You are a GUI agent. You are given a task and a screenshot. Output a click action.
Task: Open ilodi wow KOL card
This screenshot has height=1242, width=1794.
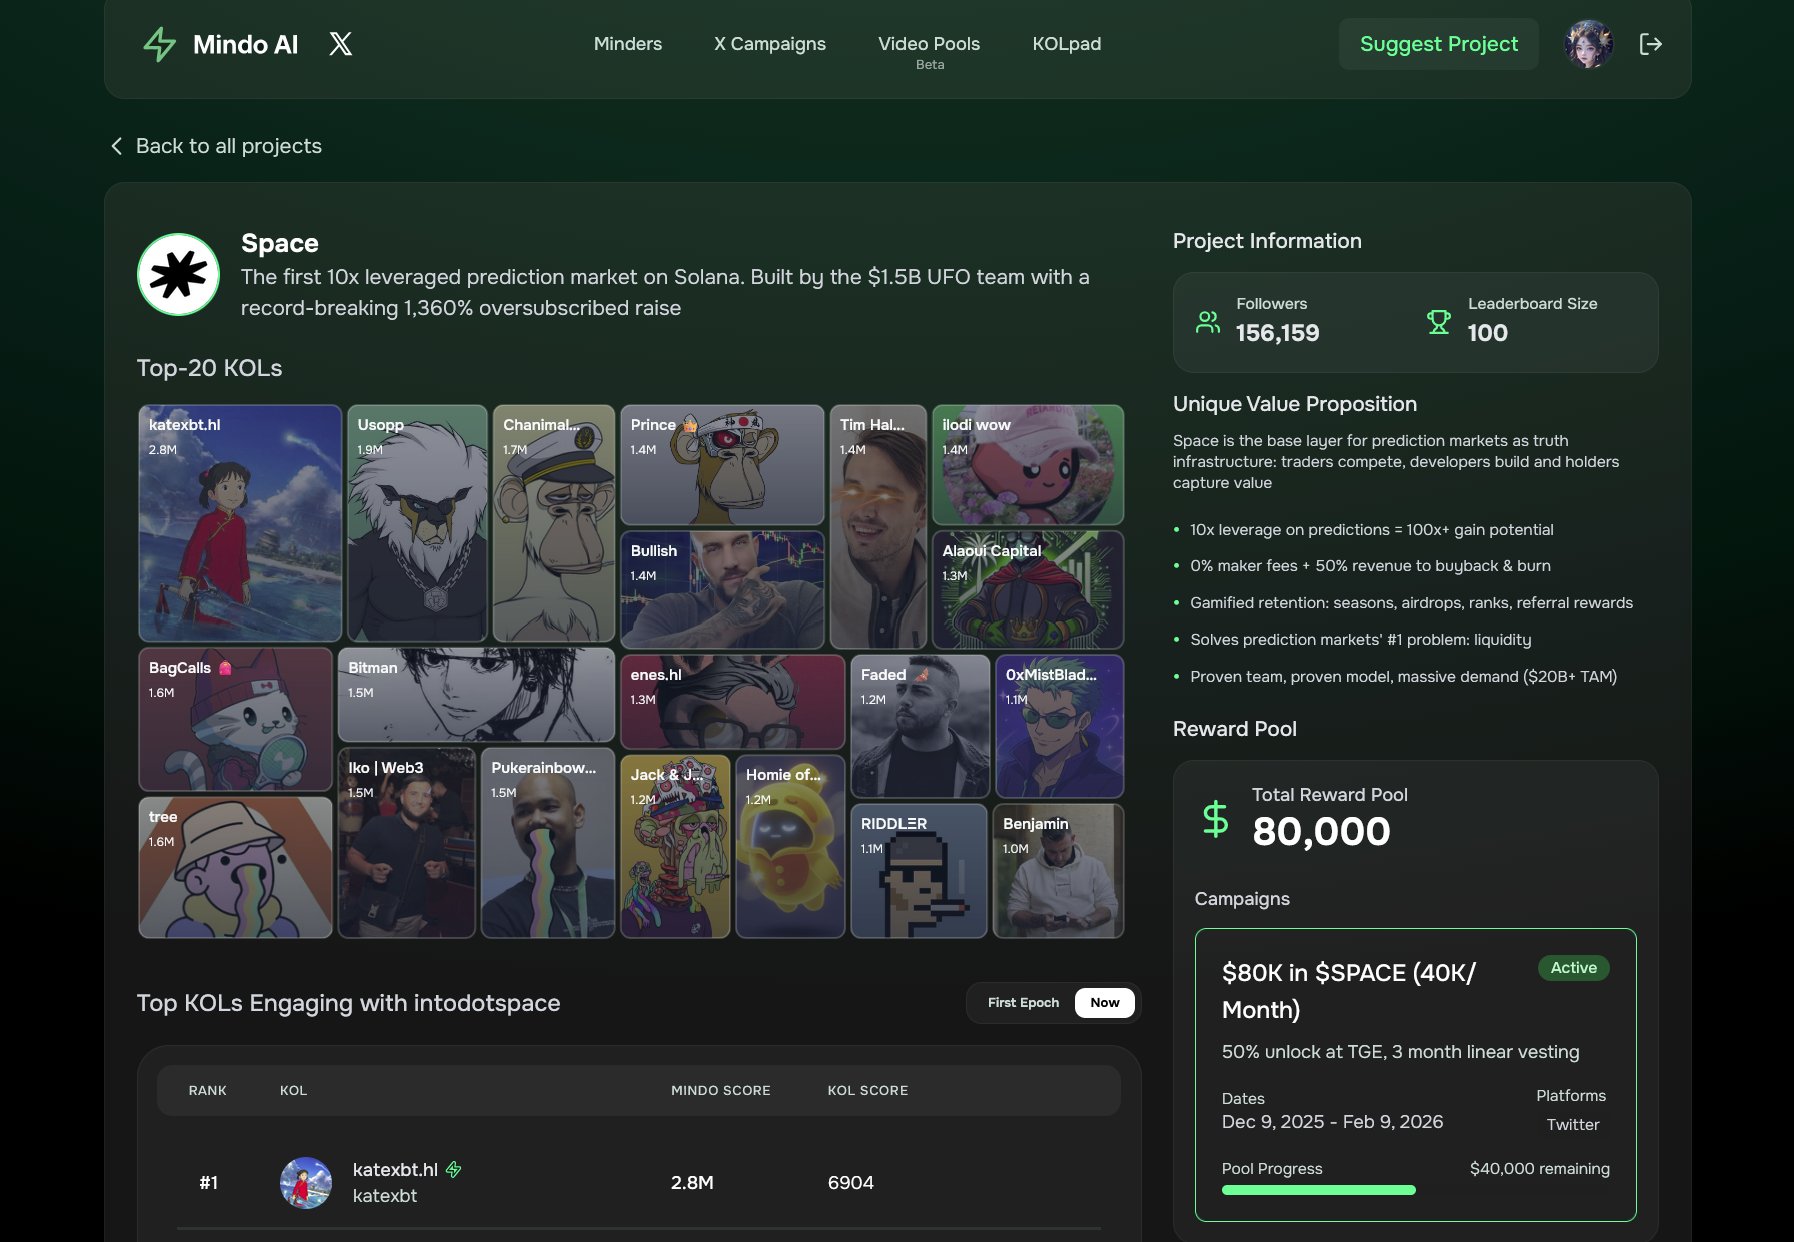(x=1028, y=465)
